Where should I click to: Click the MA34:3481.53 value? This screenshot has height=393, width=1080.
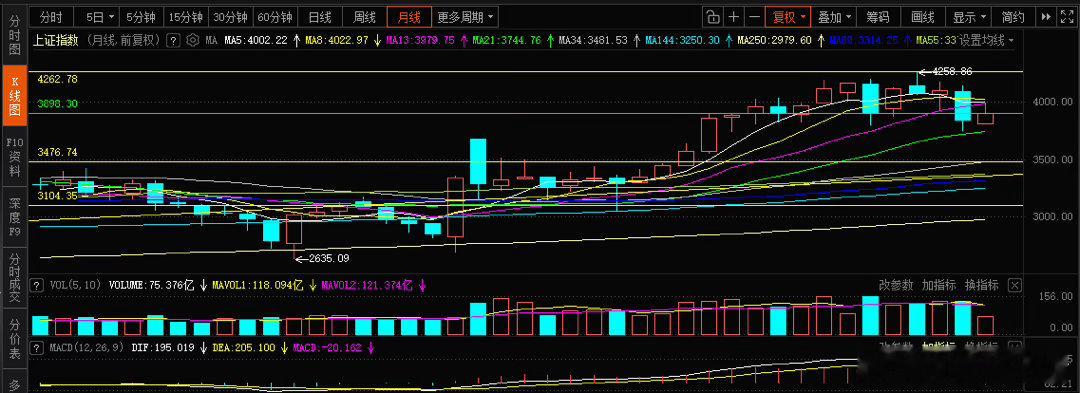593,40
